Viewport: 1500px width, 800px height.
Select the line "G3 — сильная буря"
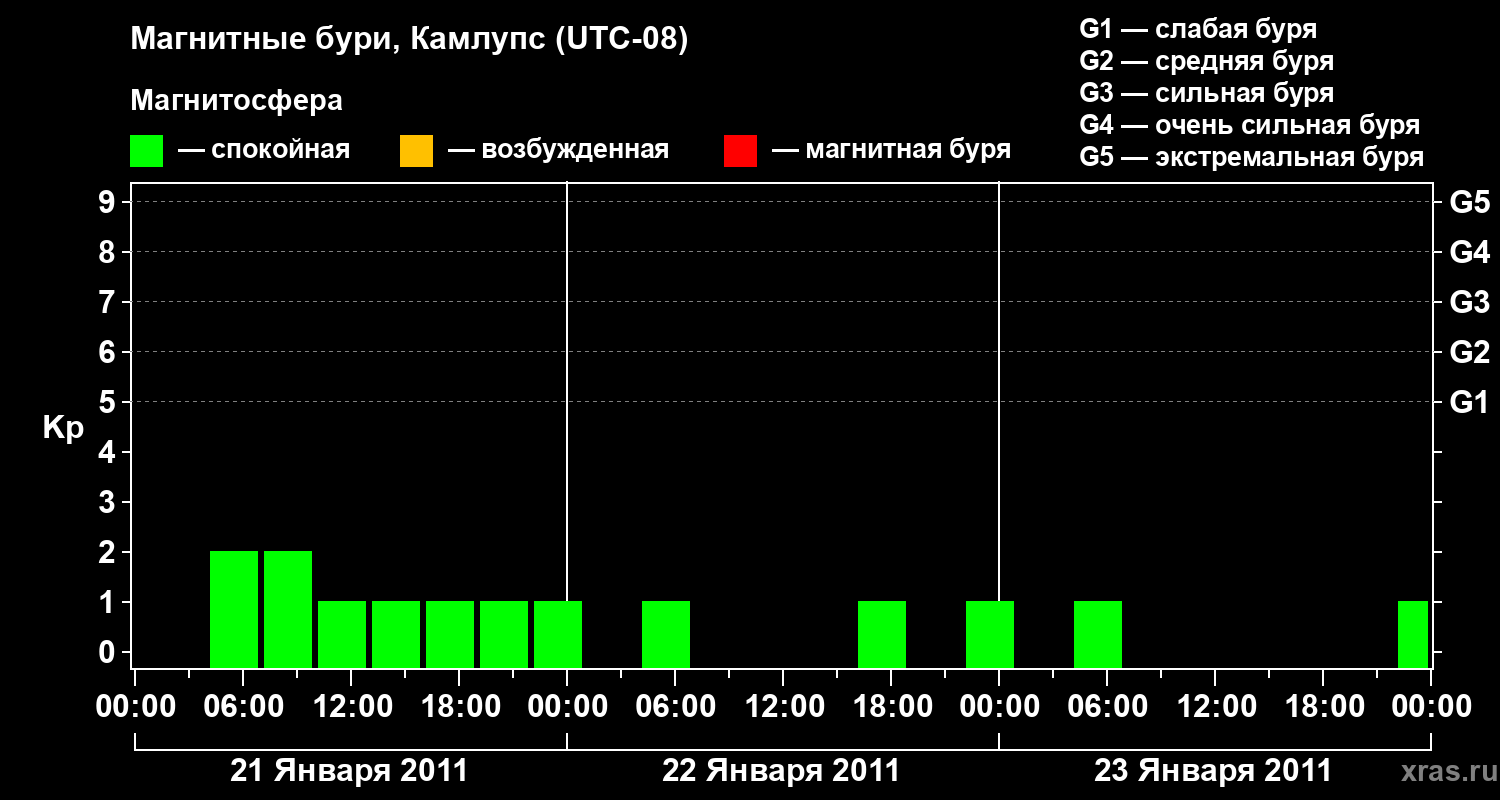[1206, 93]
